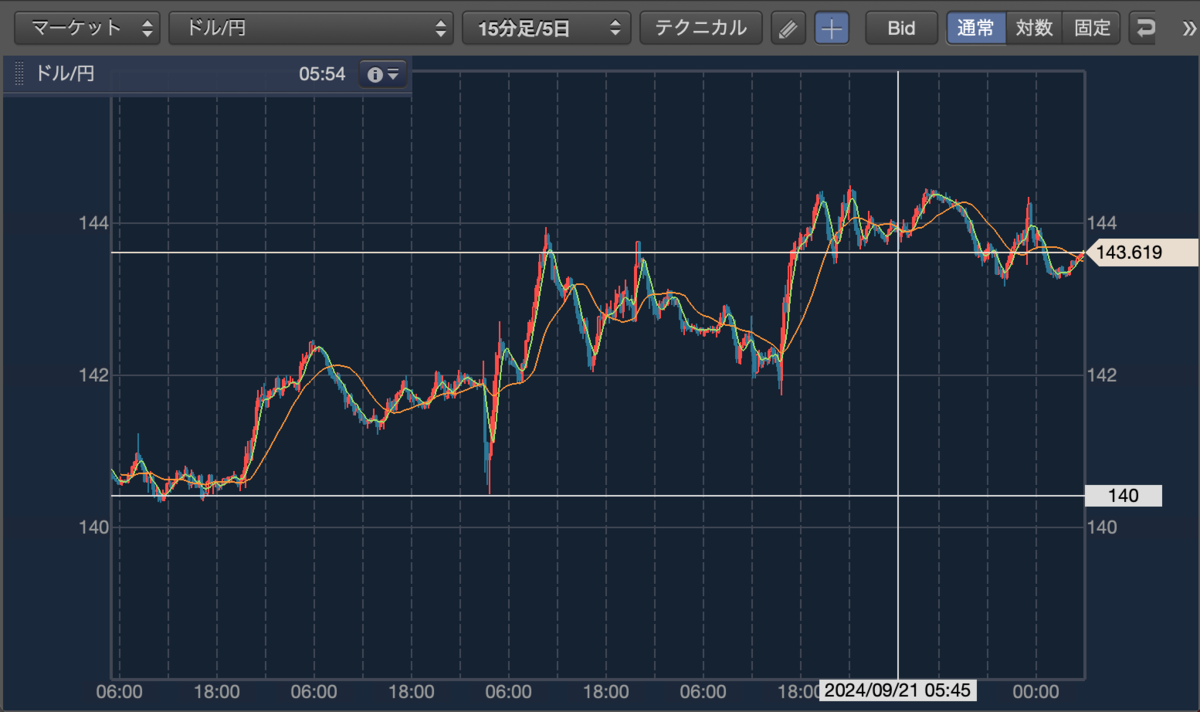
Task: Expand toolbar overflow double chevron
Action: pos(1187,28)
